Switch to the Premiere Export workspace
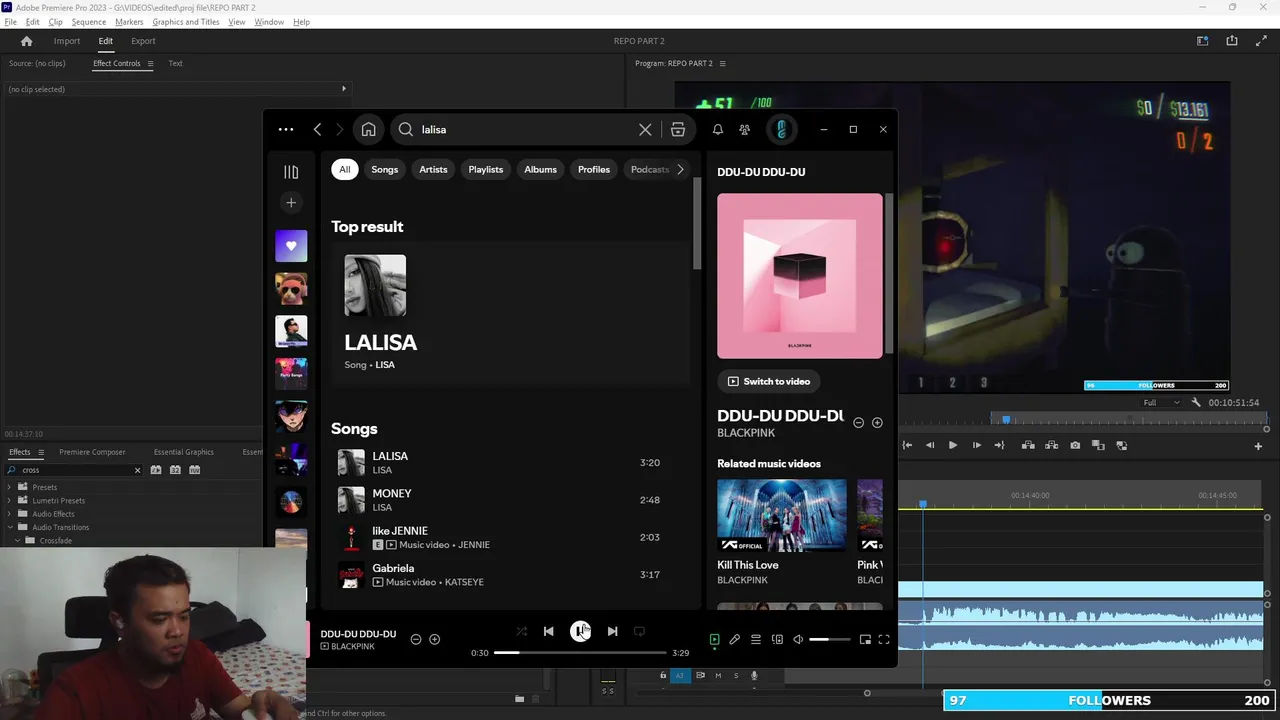 point(143,41)
